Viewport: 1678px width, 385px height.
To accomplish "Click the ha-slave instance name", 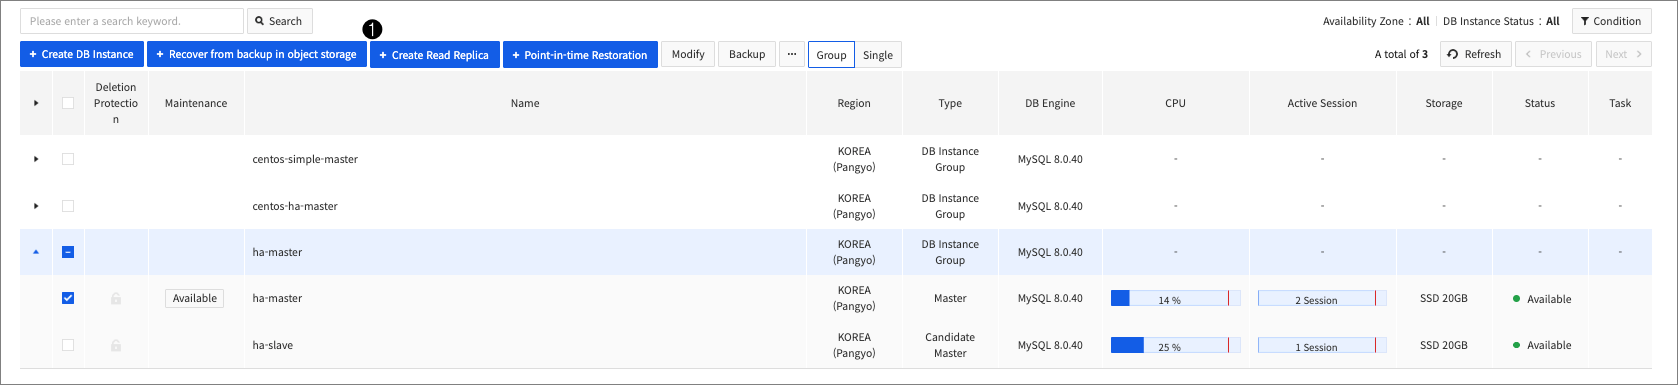I will click(x=273, y=345).
